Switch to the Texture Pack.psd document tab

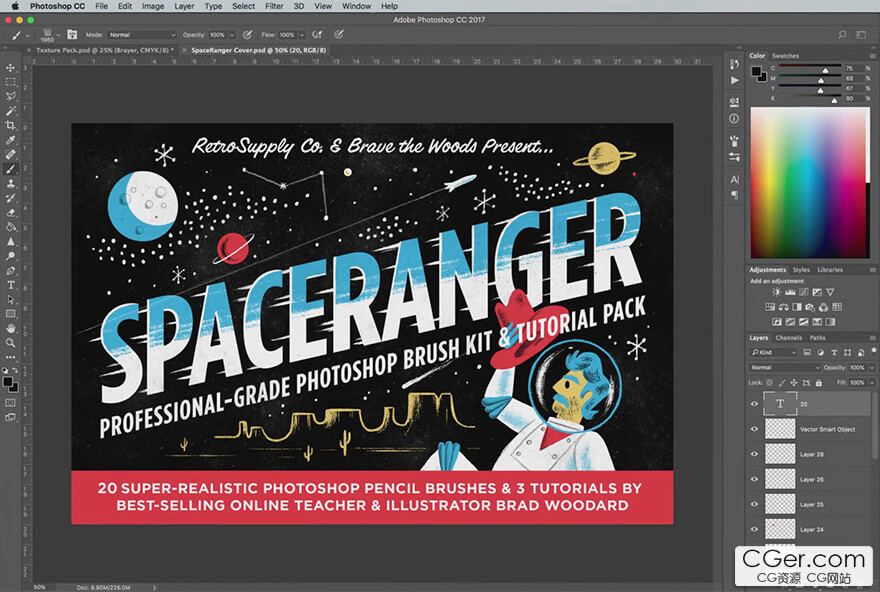102,50
